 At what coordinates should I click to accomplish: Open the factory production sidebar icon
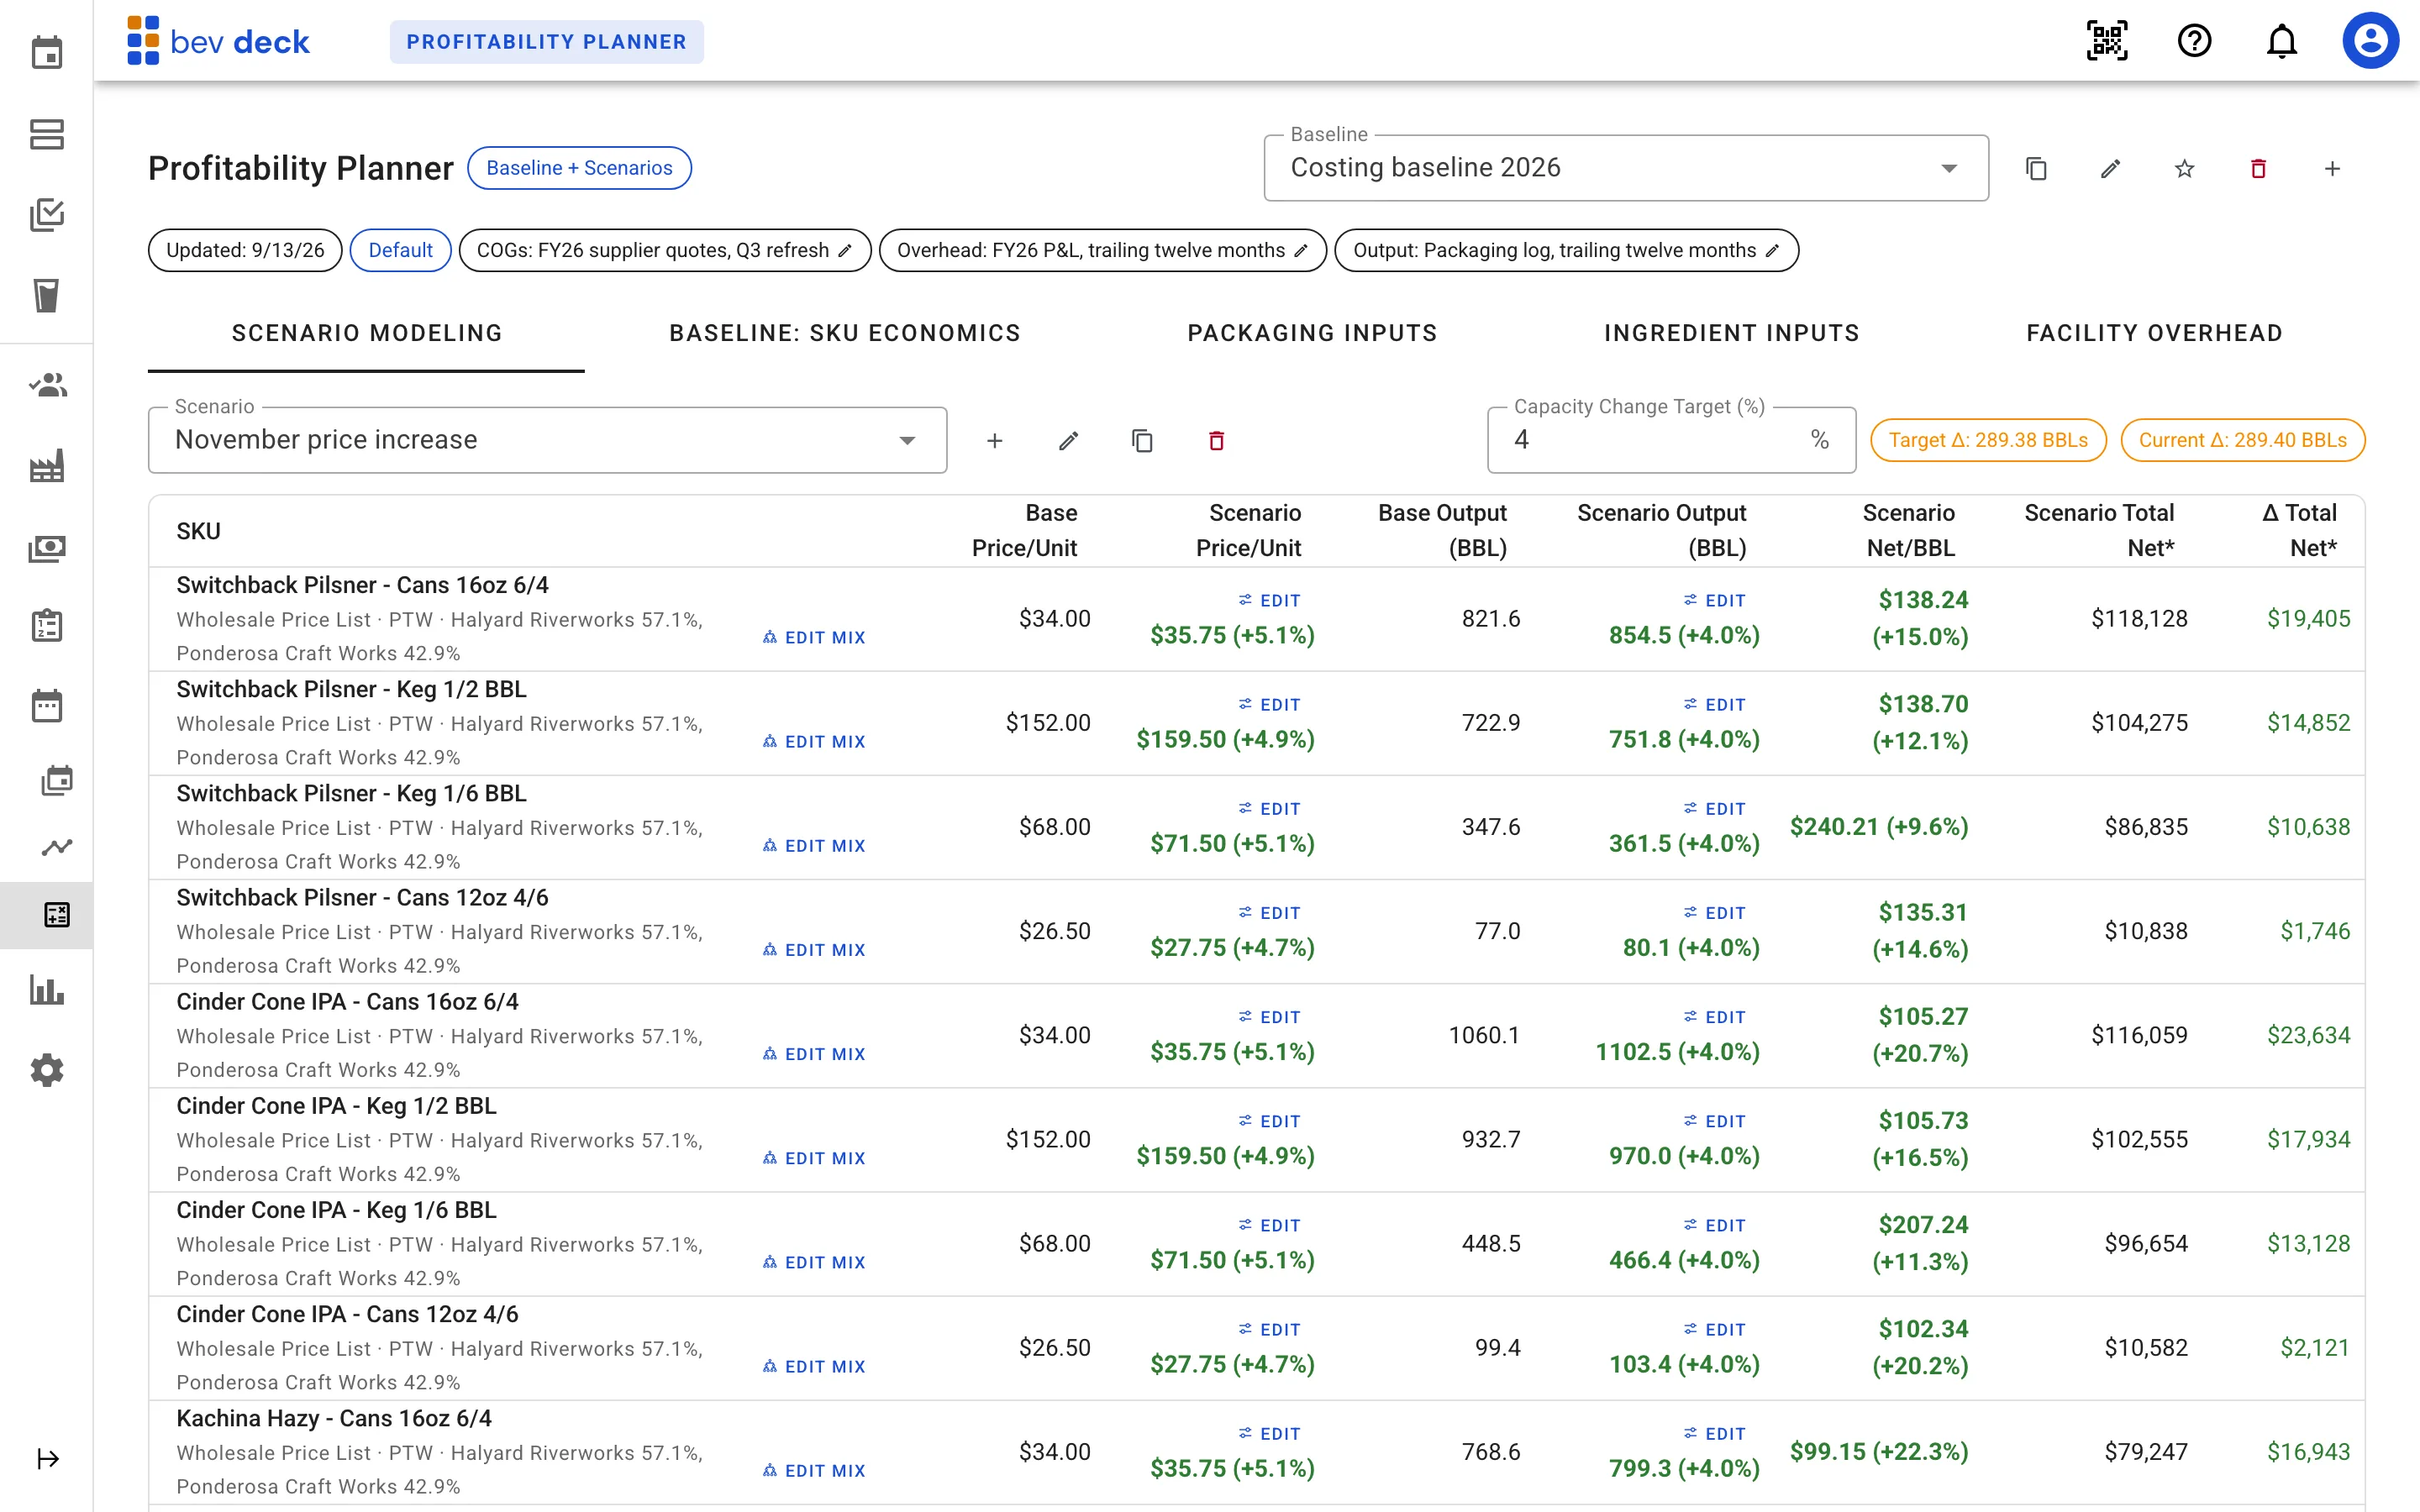[x=47, y=465]
